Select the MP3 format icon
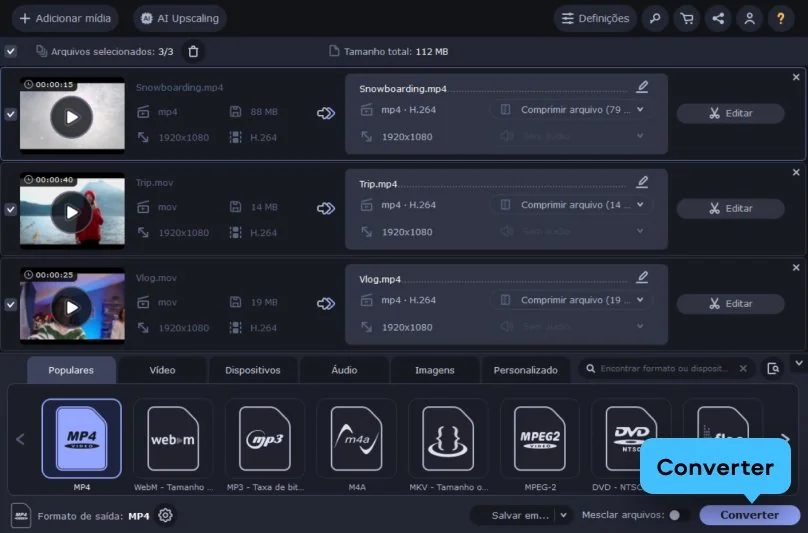Image resolution: width=808 pixels, height=533 pixels. point(264,438)
